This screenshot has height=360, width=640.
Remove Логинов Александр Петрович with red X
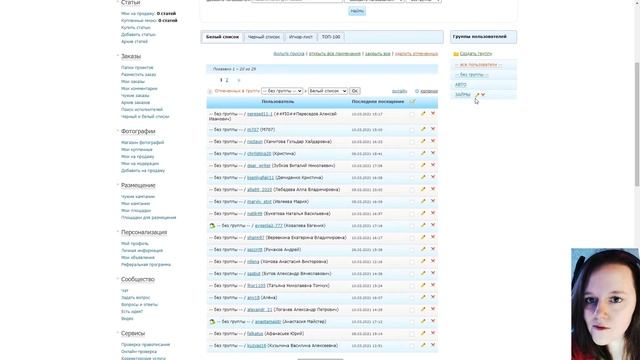[433, 309]
